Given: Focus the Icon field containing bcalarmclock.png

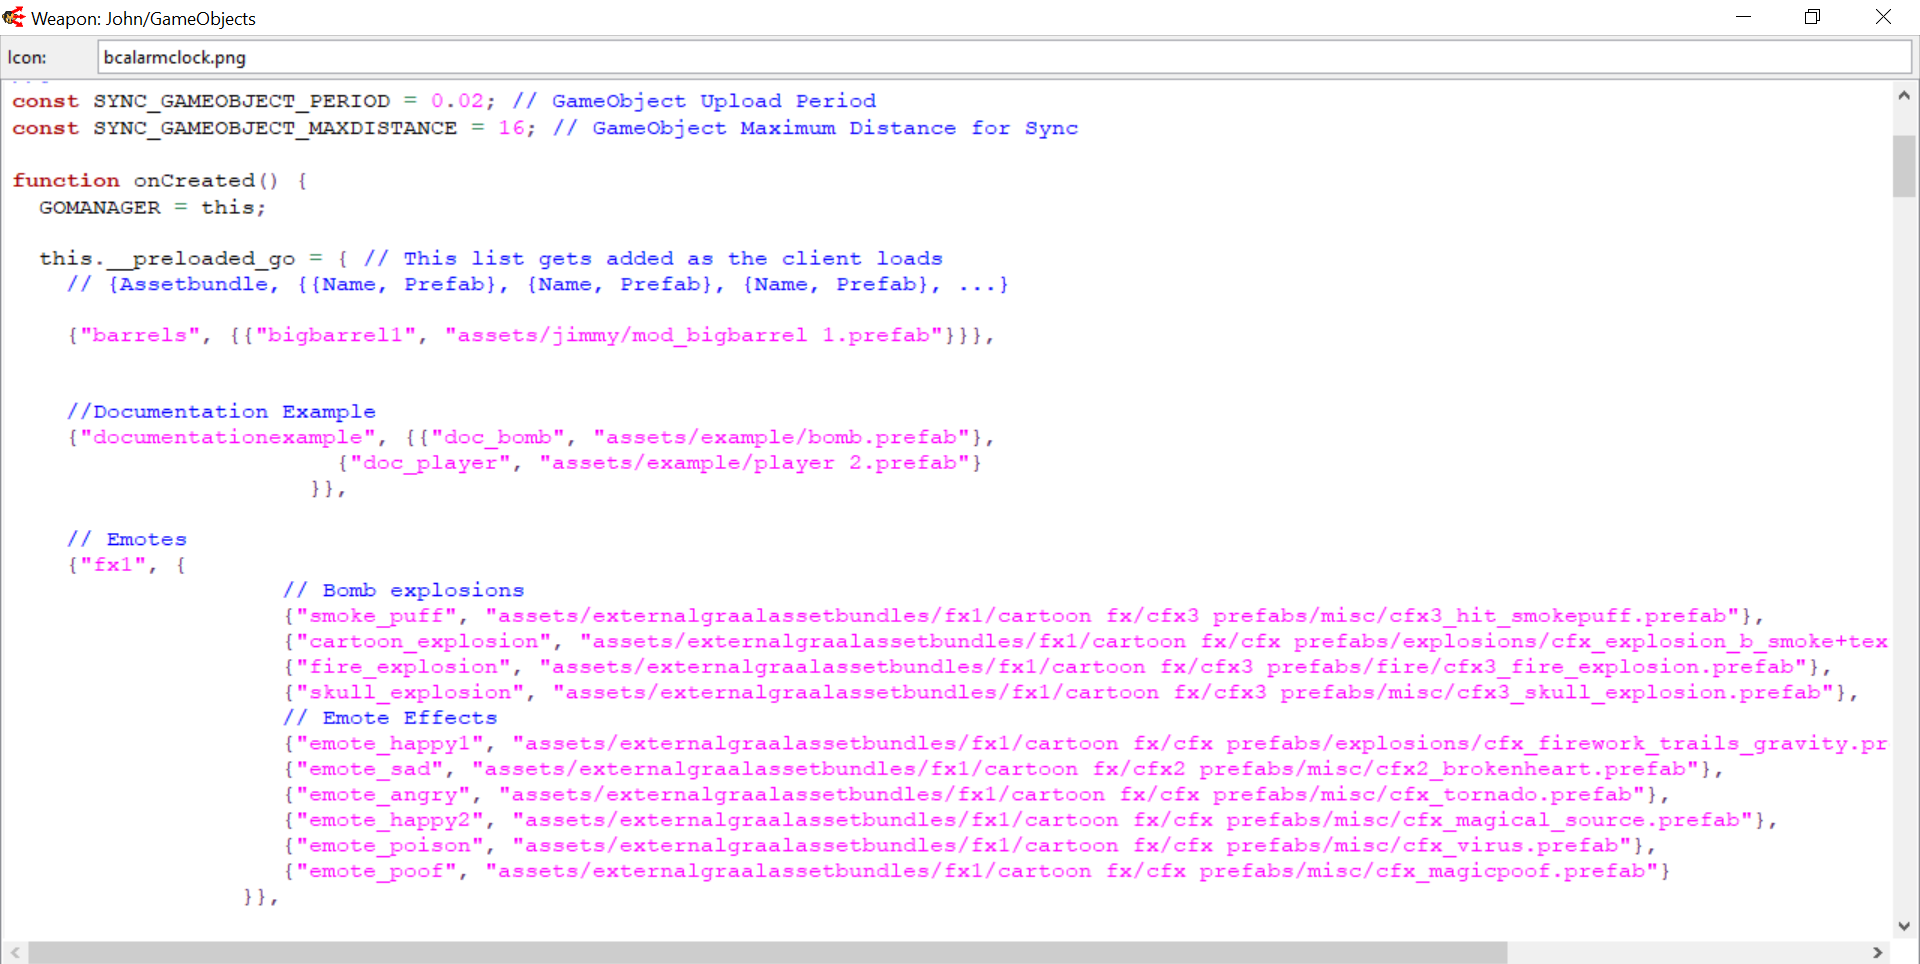Looking at the screenshot, I should [1000, 58].
